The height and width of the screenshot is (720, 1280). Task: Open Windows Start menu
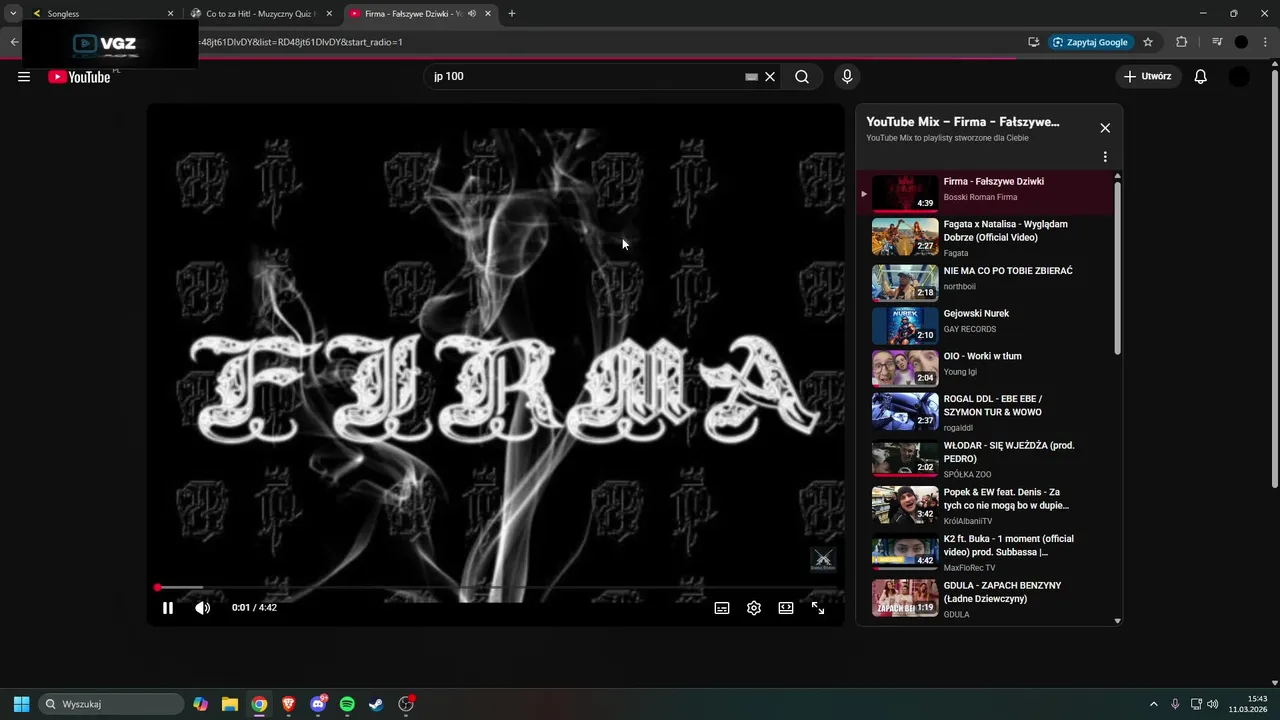tap(21, 704)
